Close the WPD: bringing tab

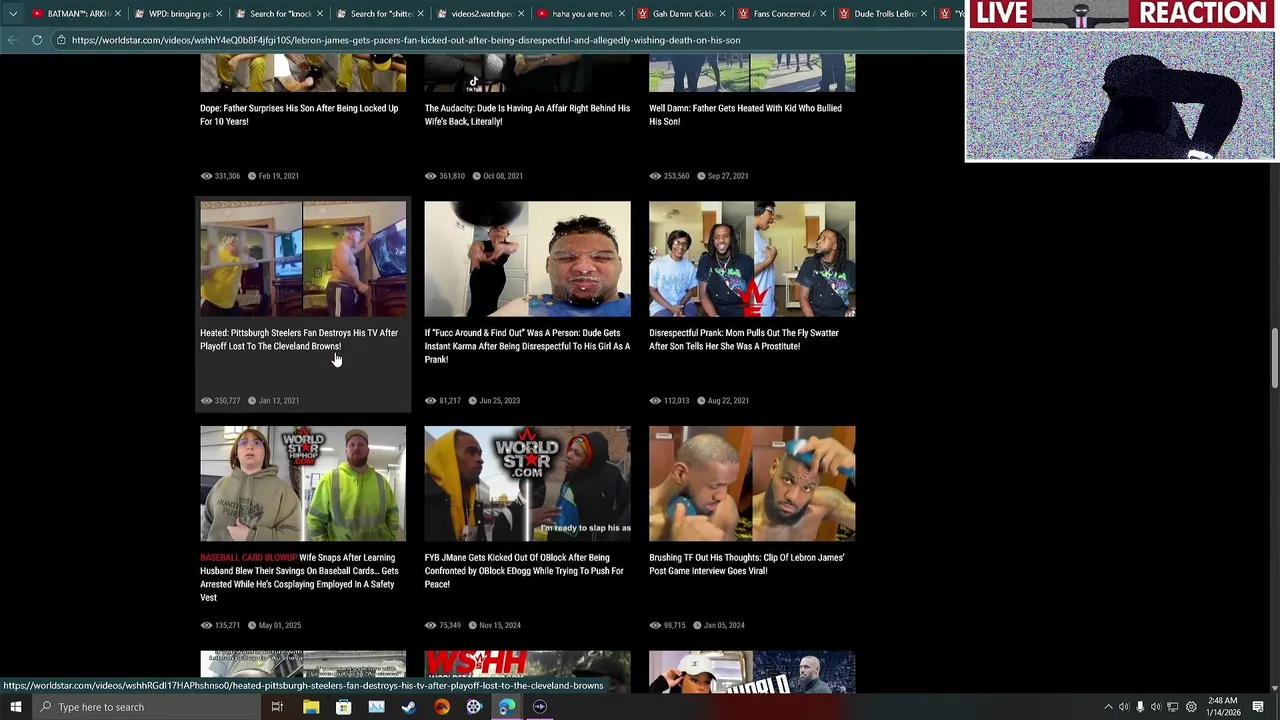(x=219, y=14)
